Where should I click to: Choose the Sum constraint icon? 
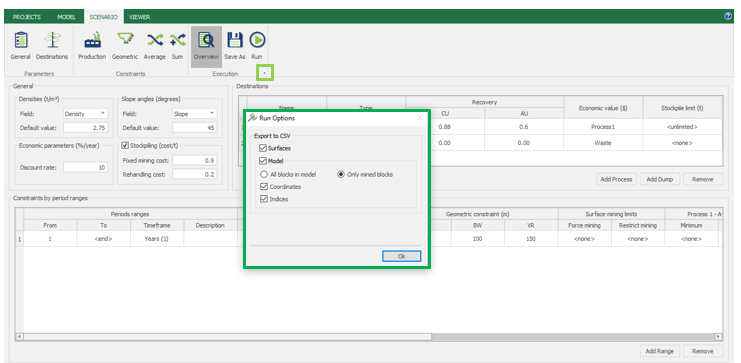click(x=177, y=41)
